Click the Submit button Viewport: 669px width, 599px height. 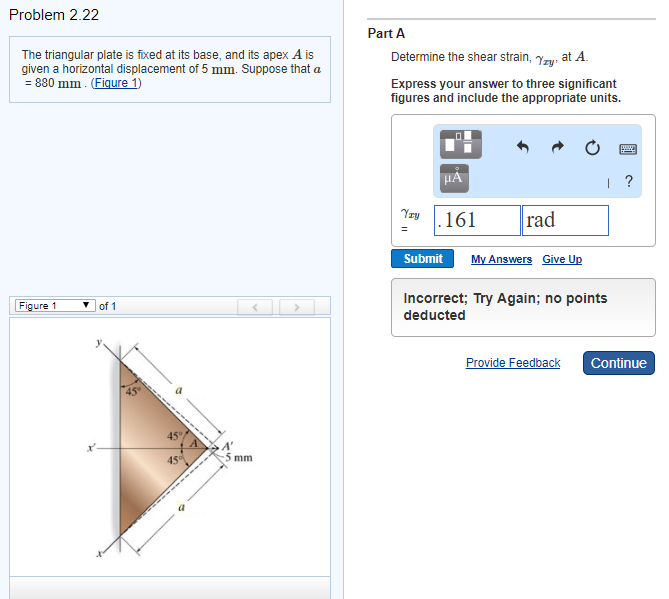[x=422, y=259]
